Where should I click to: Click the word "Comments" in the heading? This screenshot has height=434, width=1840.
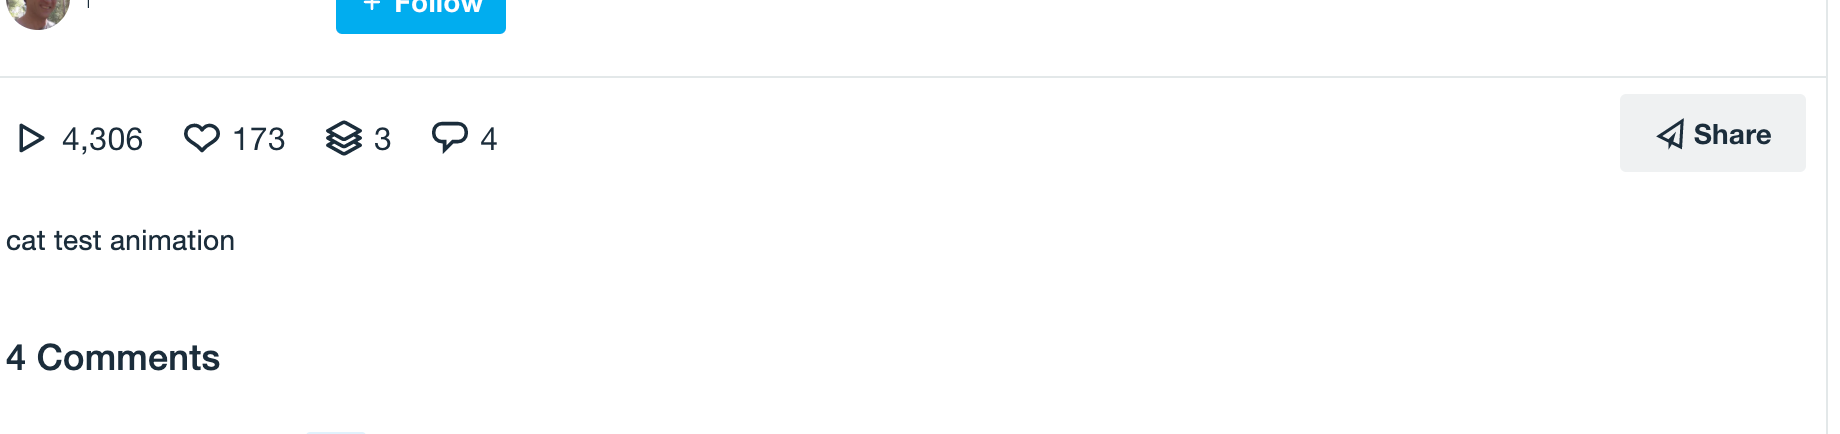click(128, 358)
